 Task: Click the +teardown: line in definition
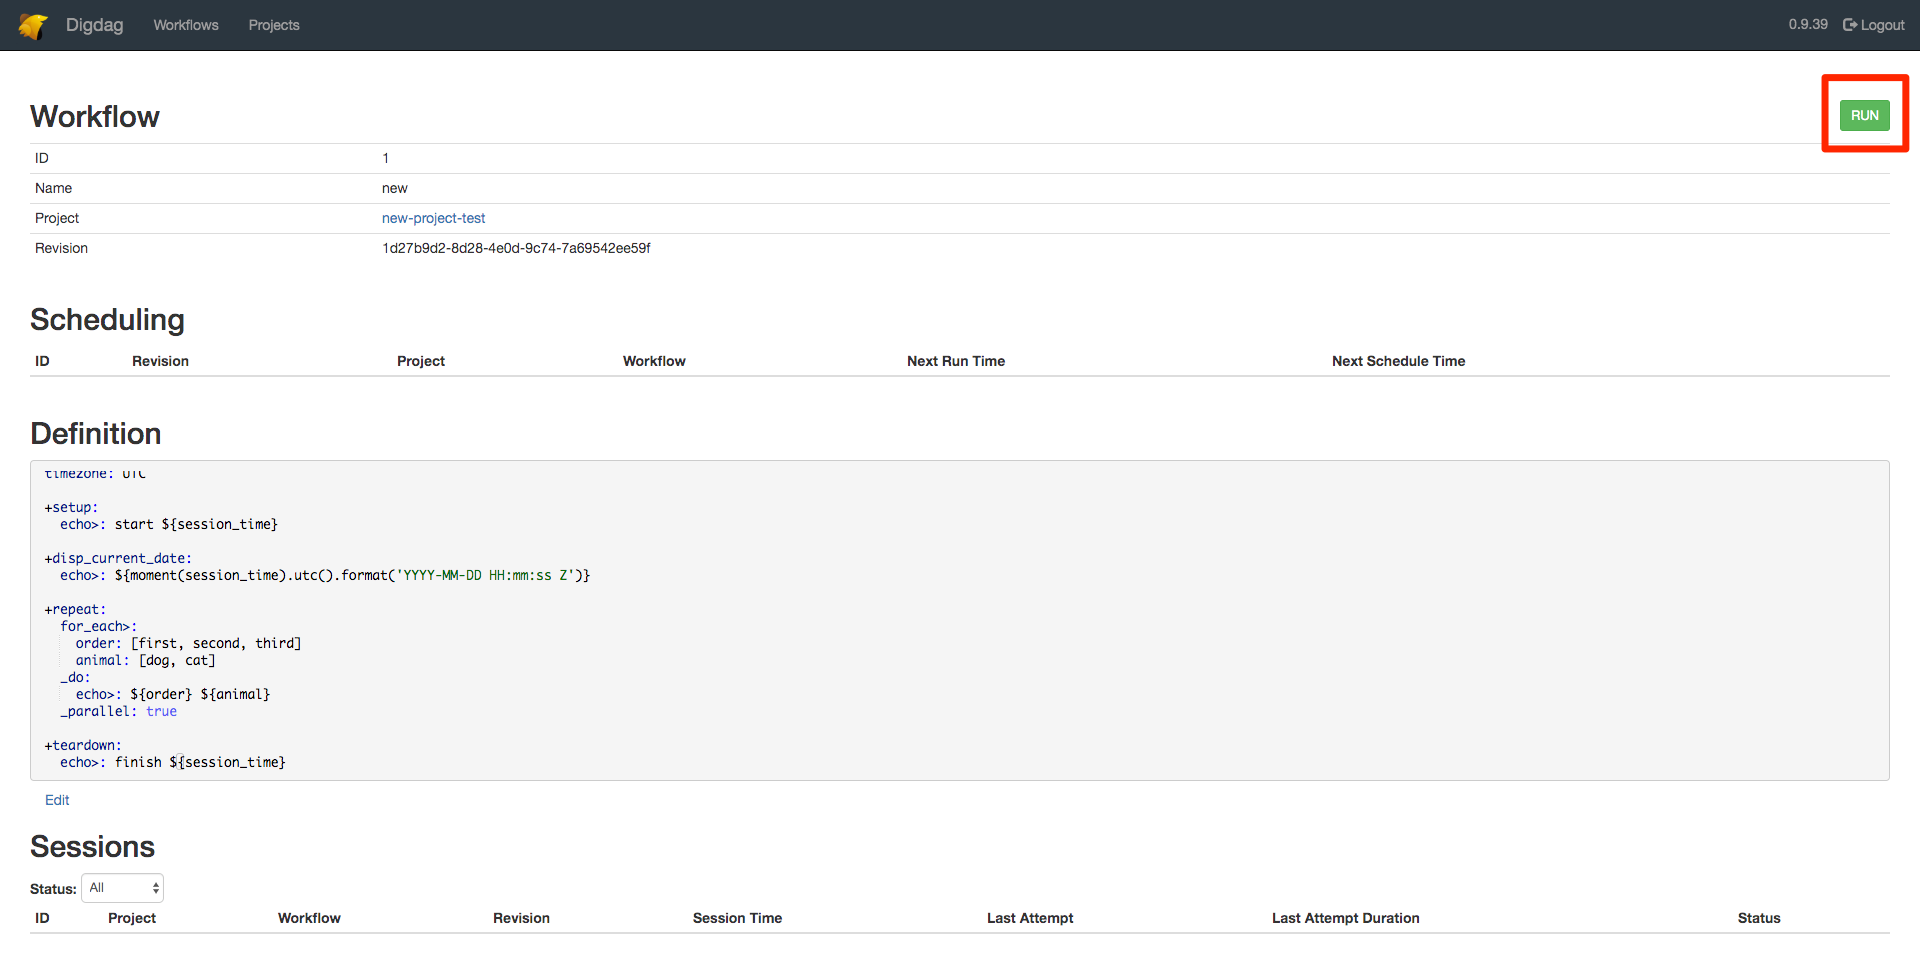pos(83,745)
